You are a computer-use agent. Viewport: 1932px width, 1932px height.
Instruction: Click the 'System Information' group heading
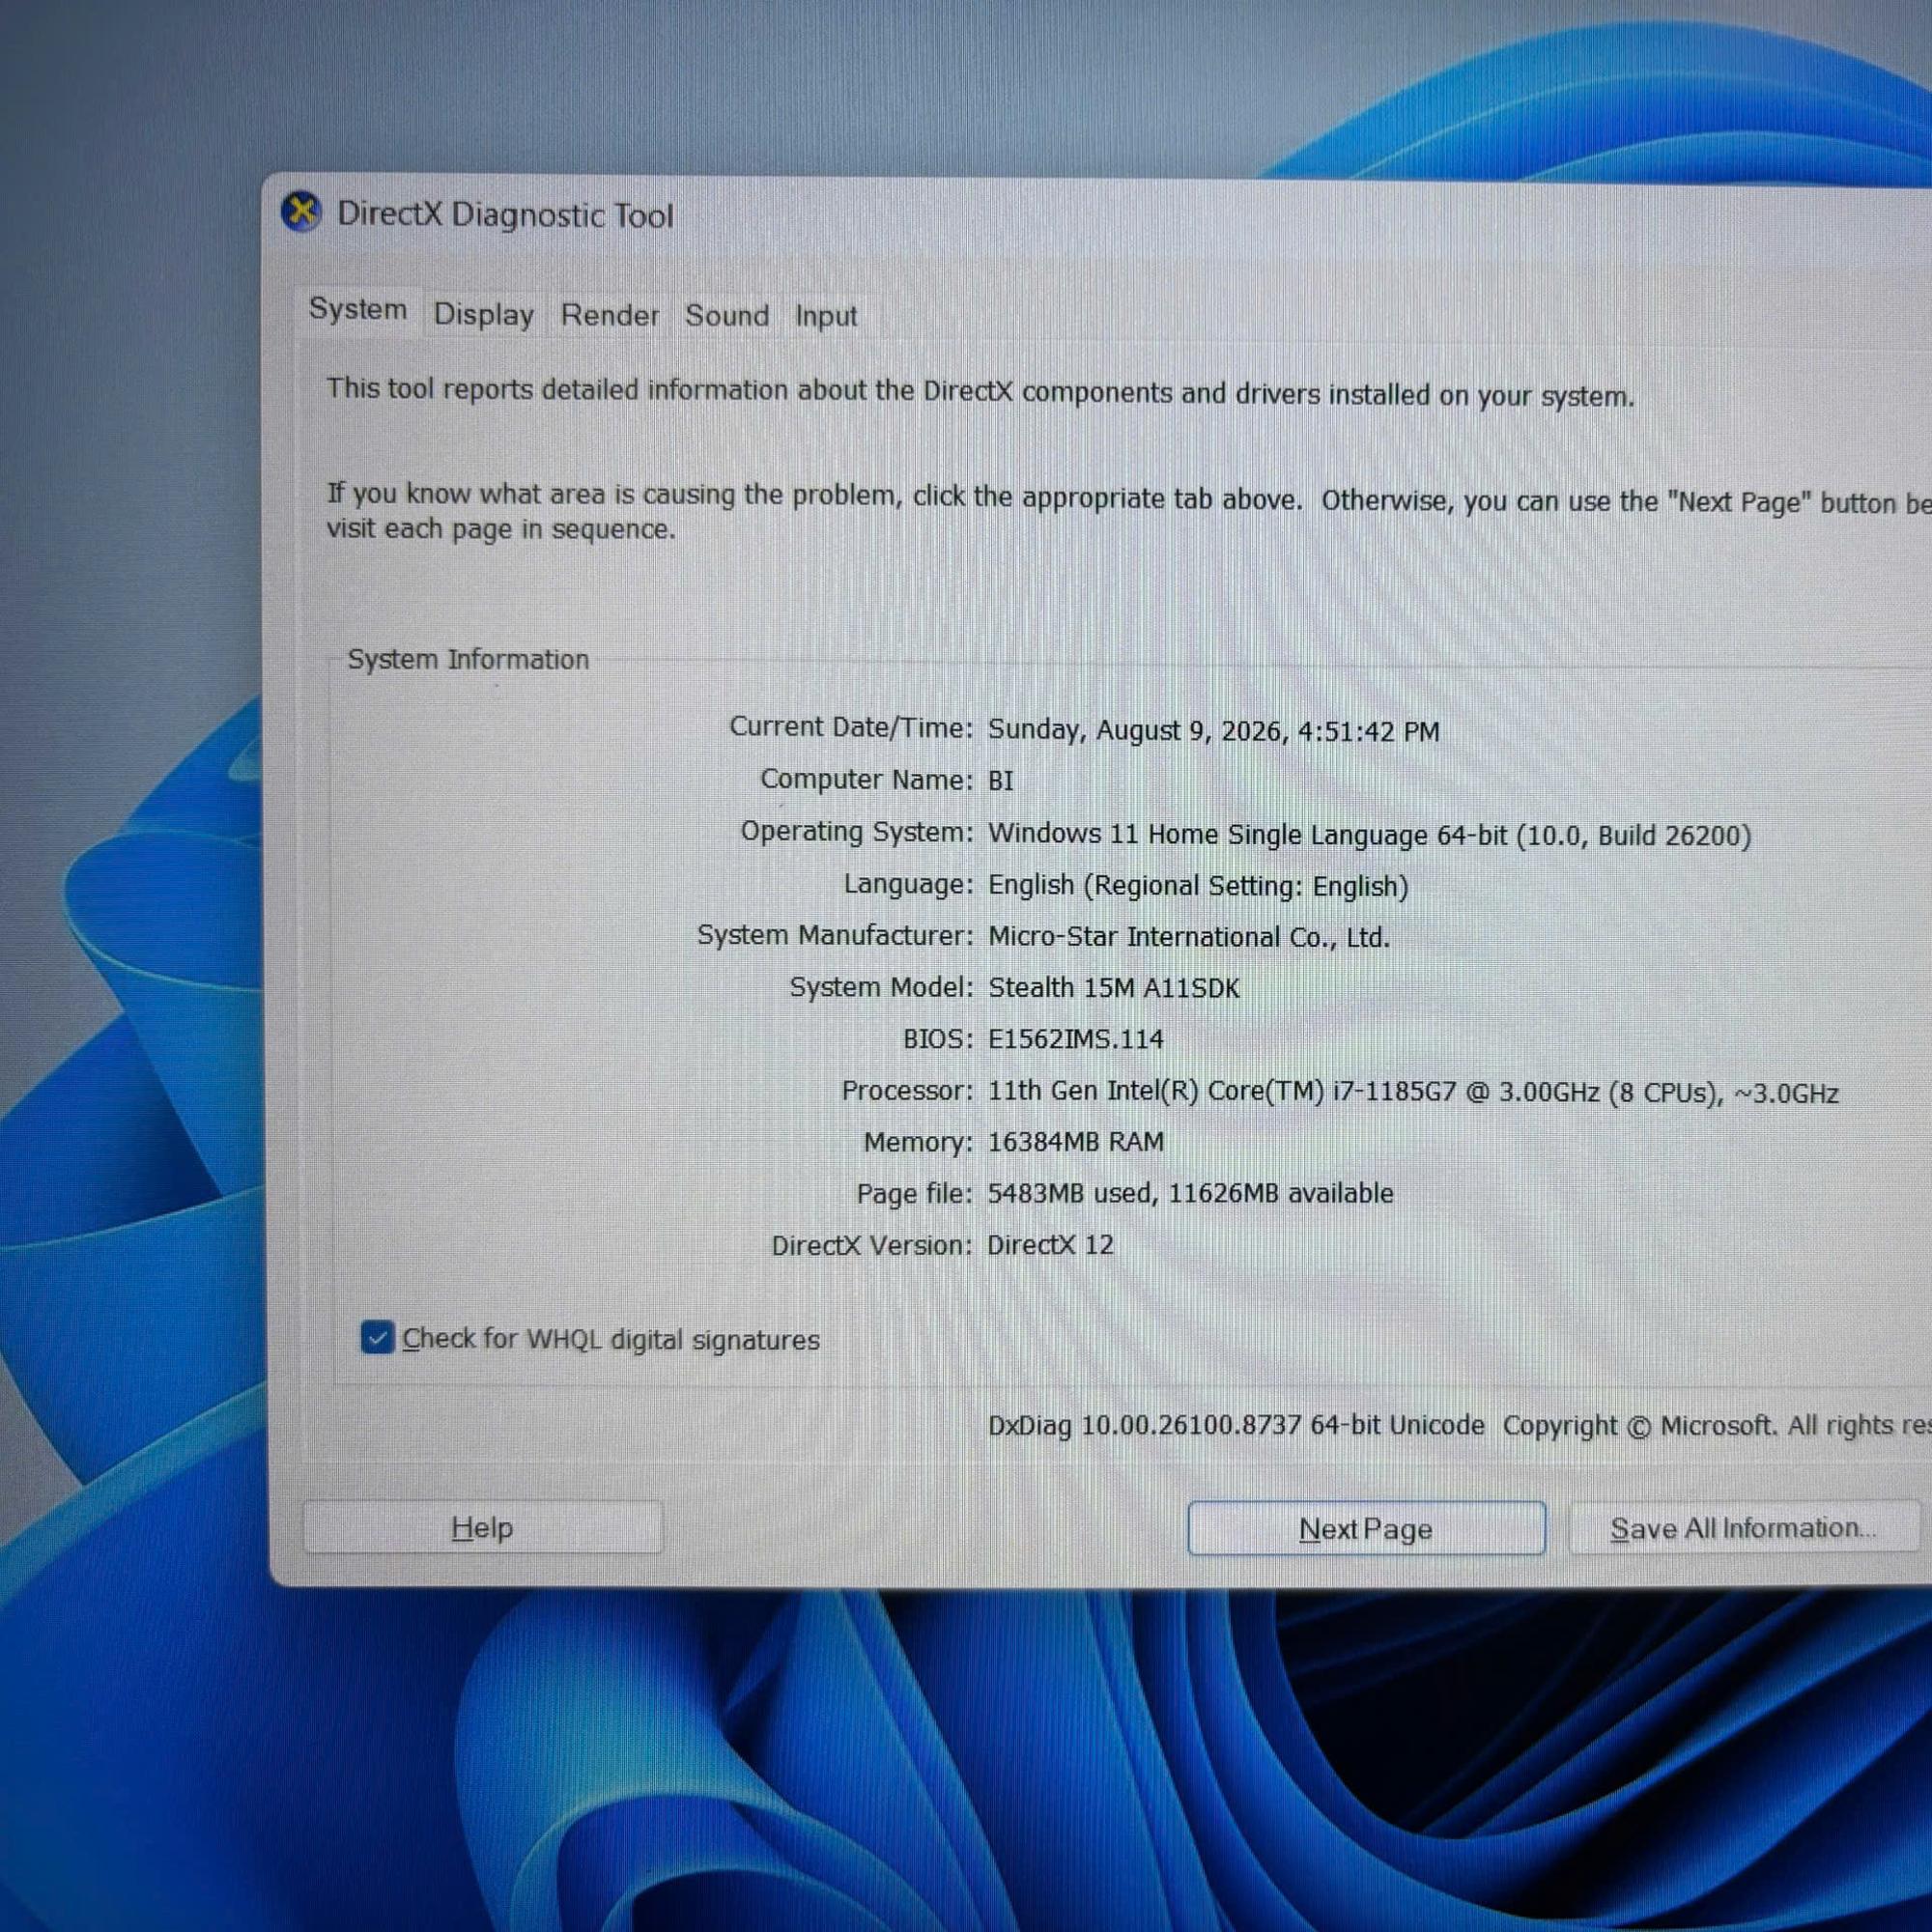point(468,659)
